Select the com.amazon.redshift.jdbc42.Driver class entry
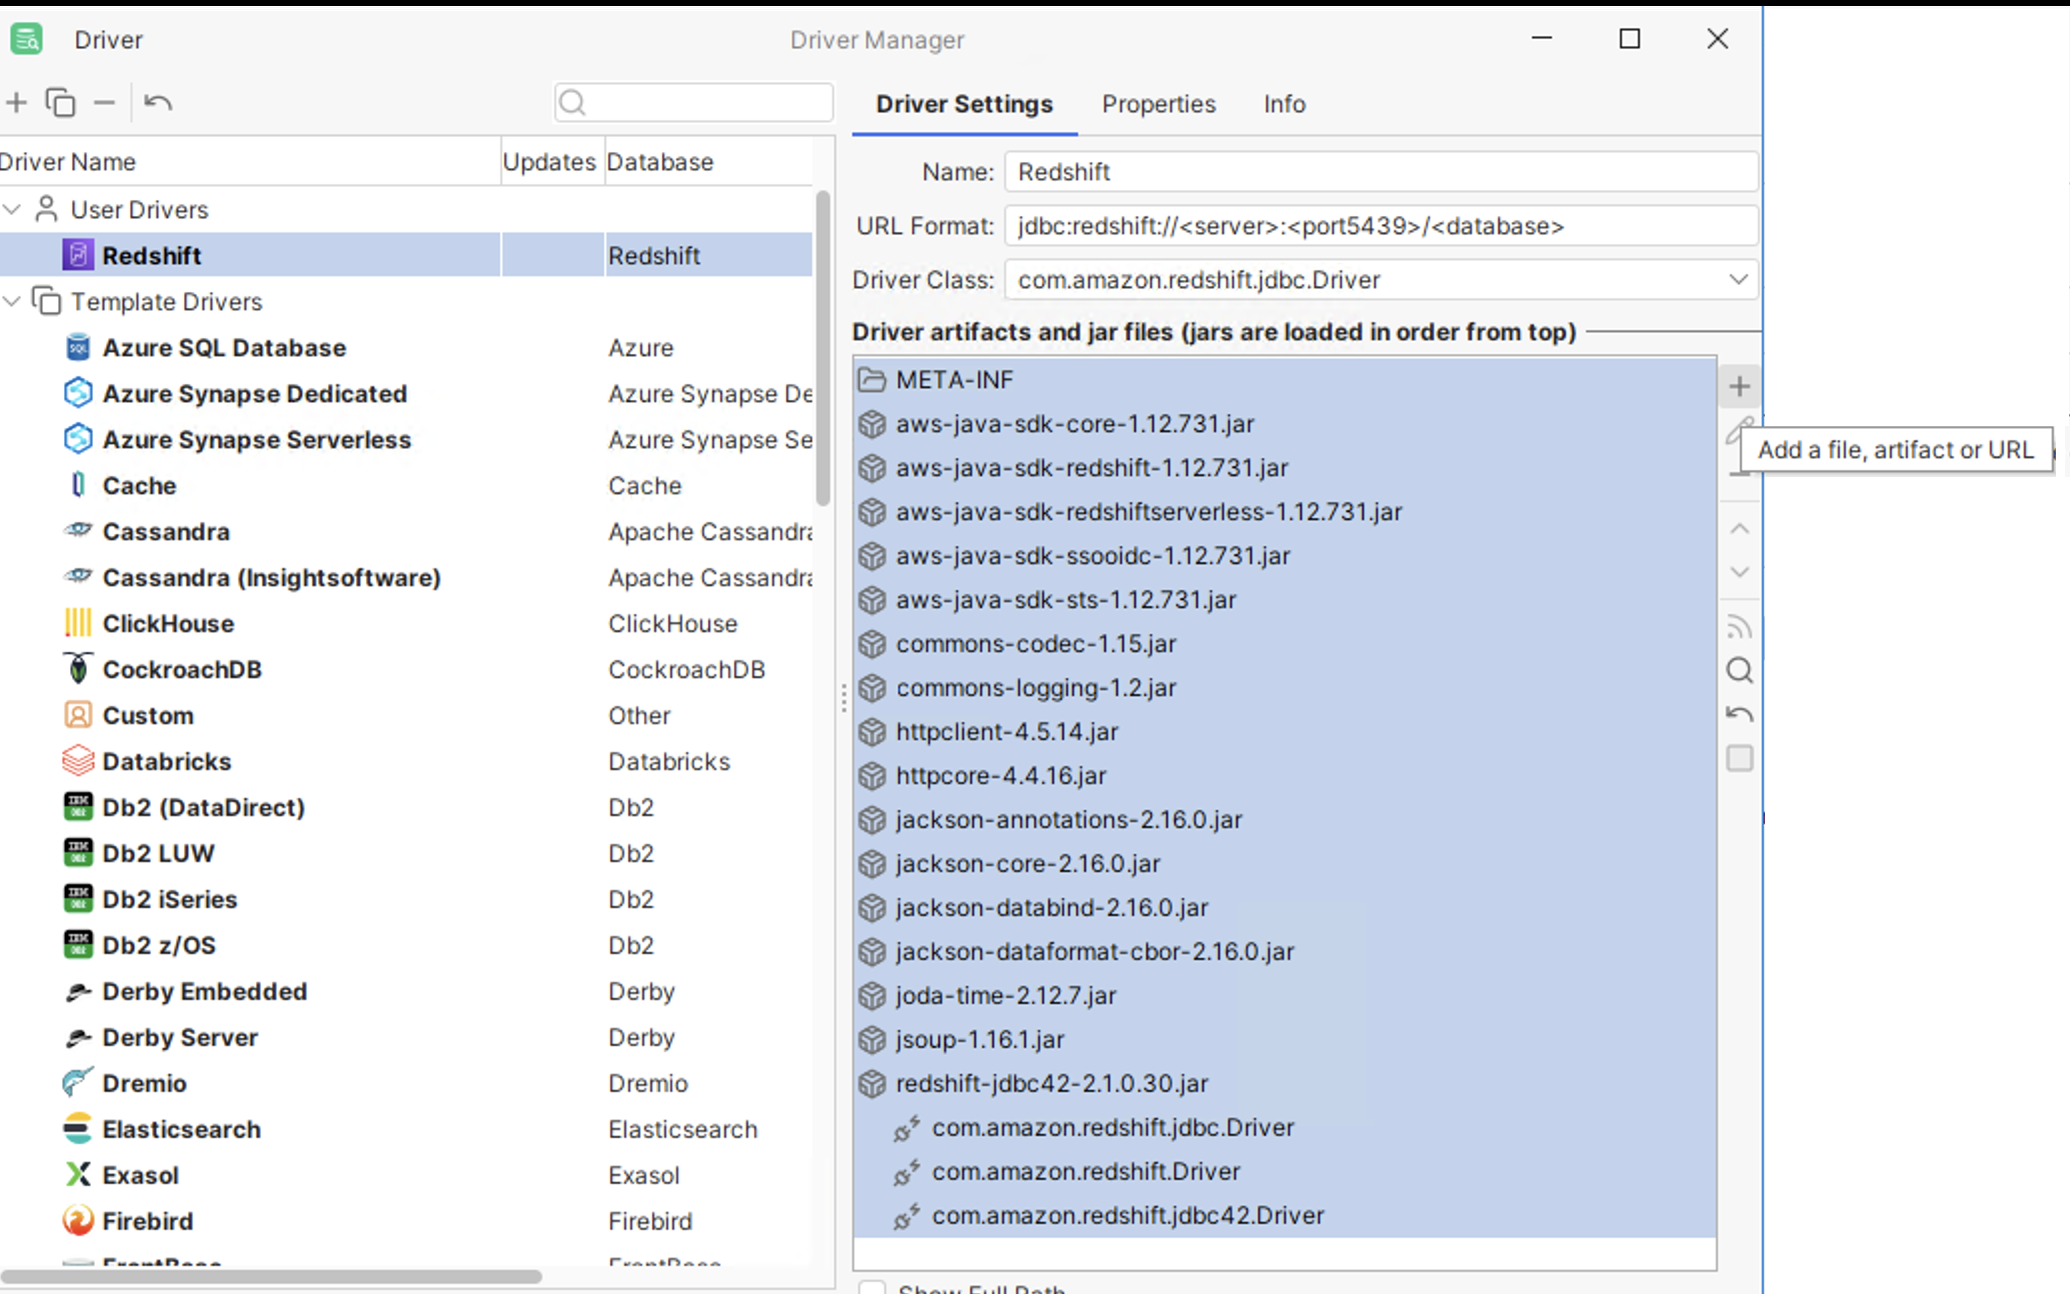2070x1294 pixels. (1127, 1216)
